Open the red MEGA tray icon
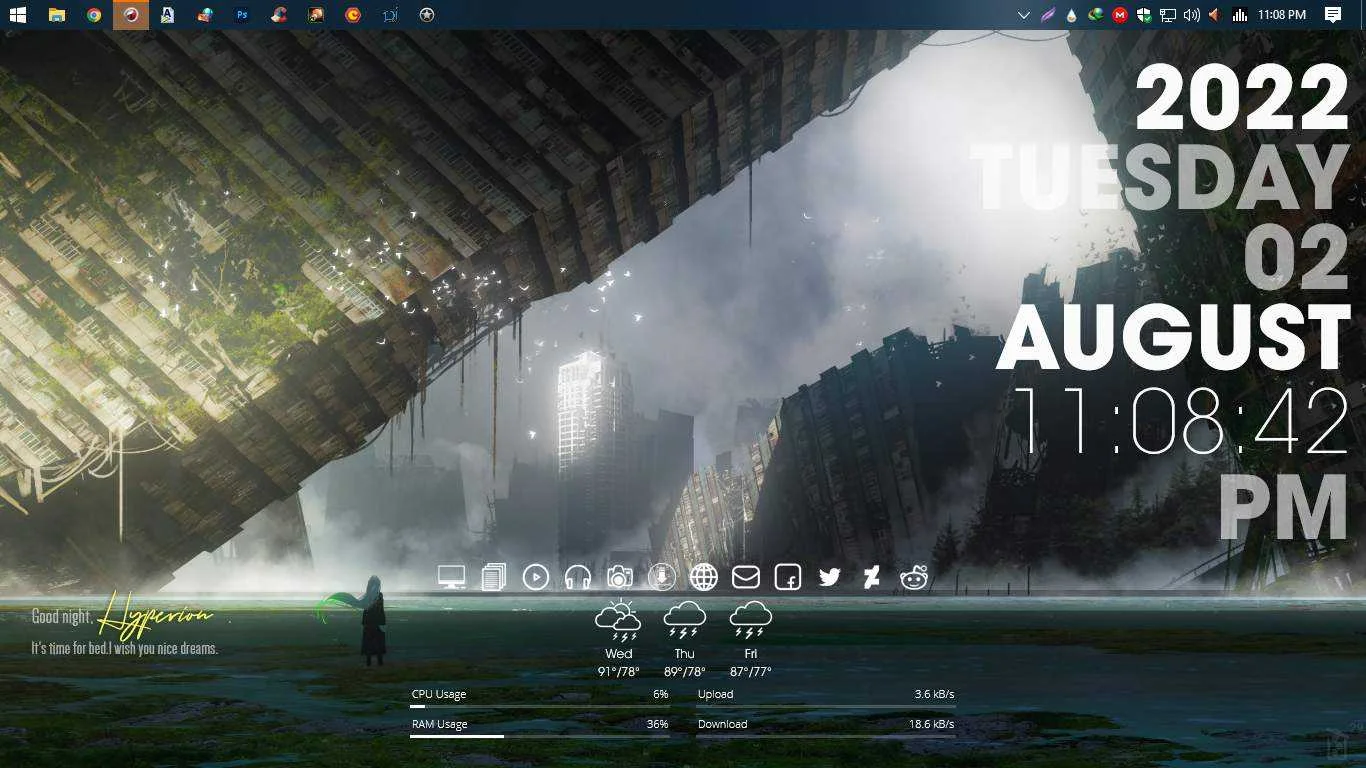 pyautogui.click(x=1120, y=15)
